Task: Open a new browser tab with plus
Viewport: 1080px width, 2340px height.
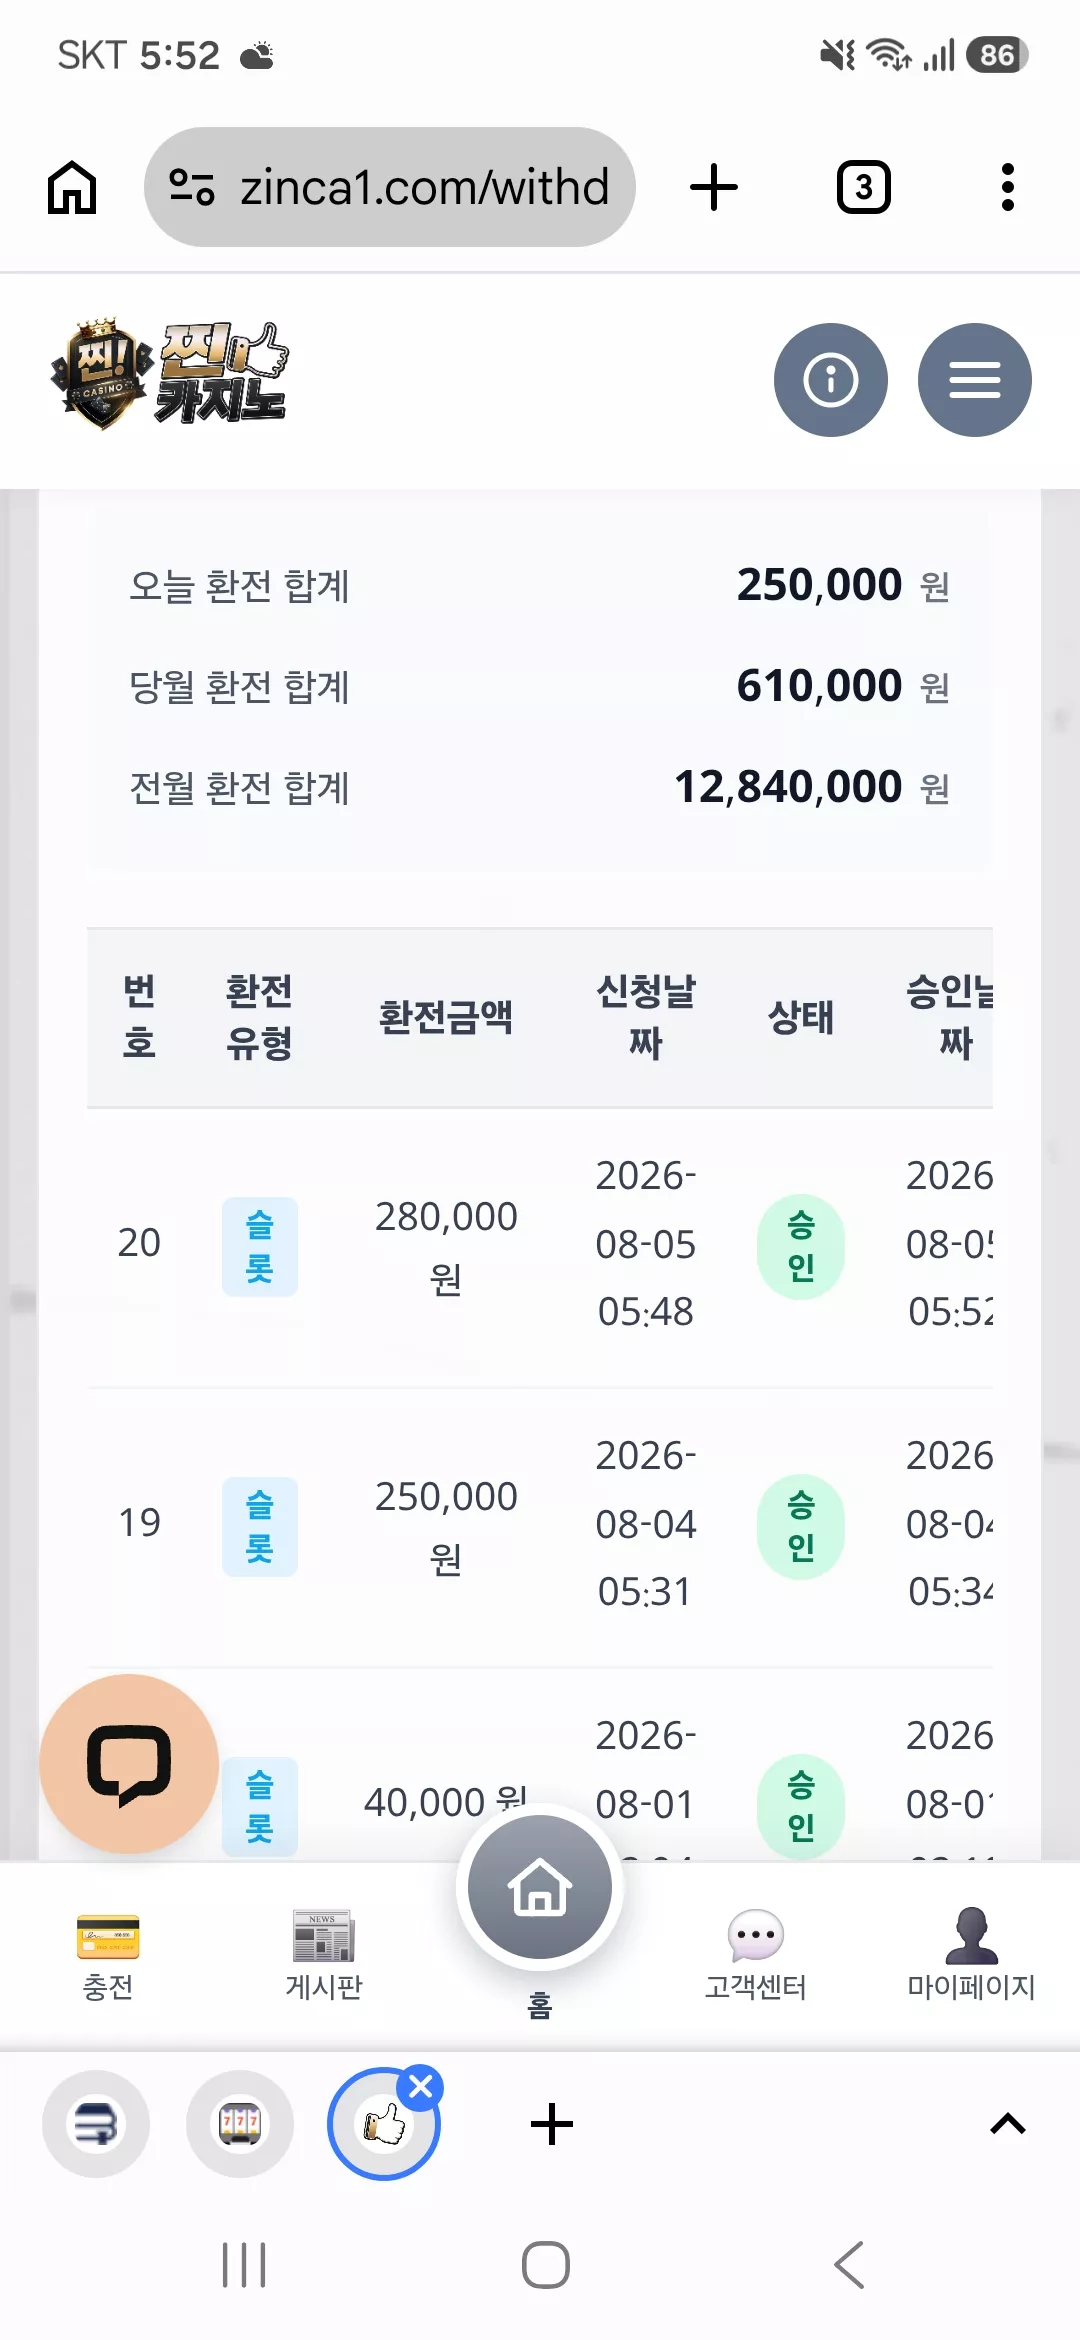Action: (x=714, y=187)
